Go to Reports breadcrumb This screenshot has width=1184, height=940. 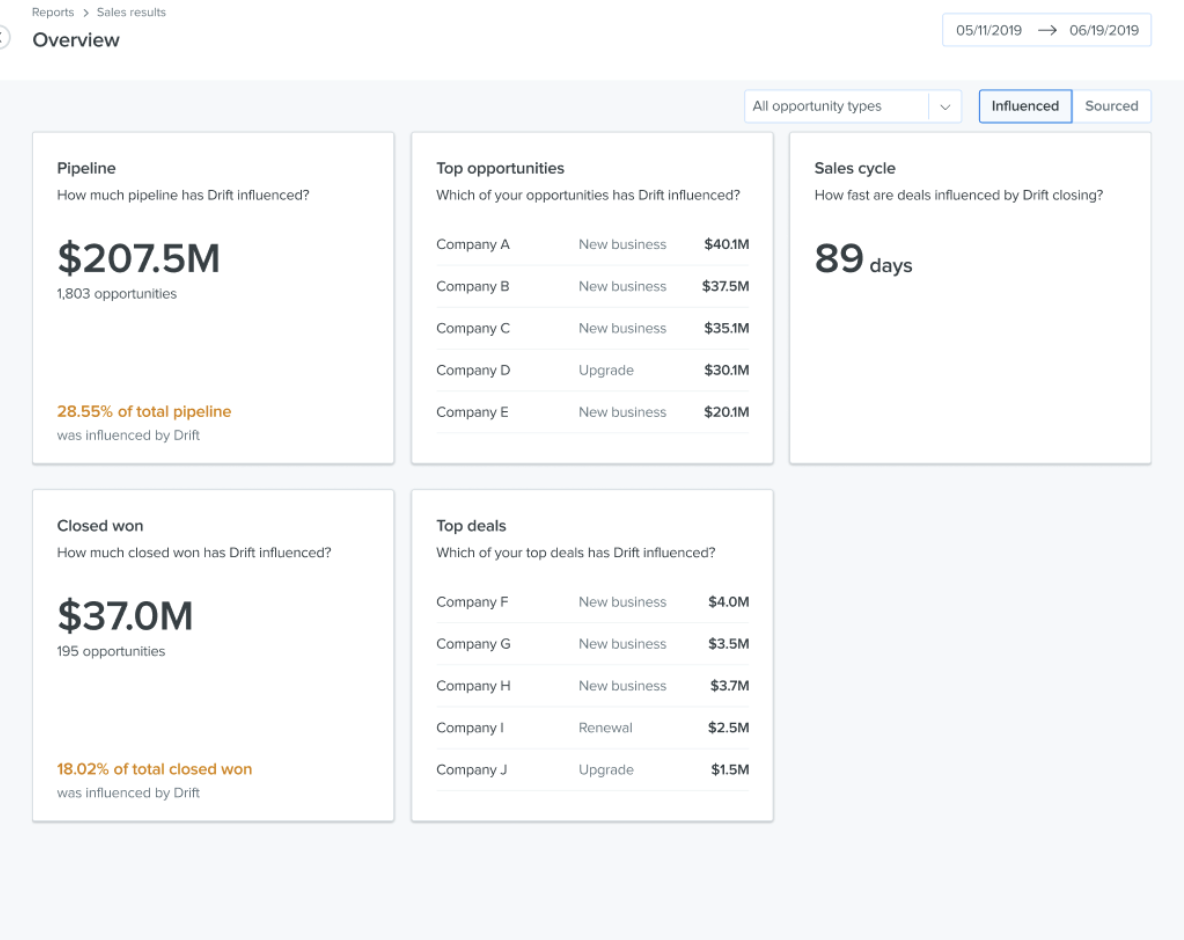(53, 13)
